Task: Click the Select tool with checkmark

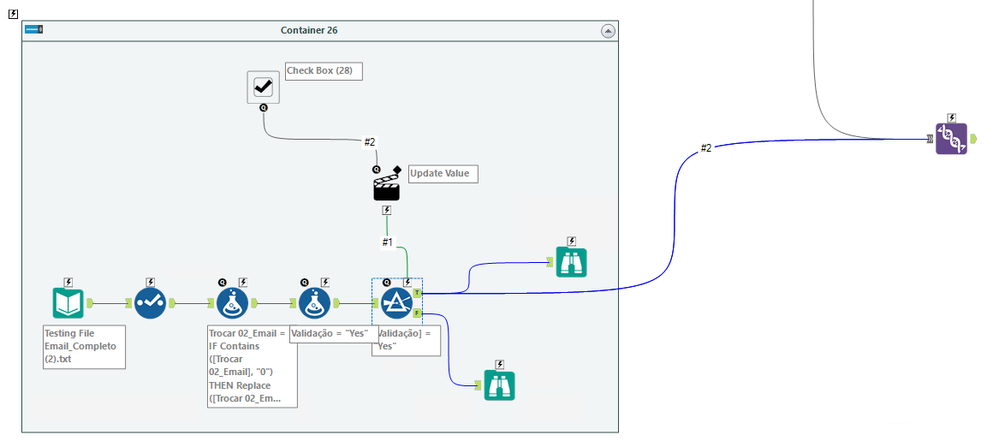Action: click(x=150, y=303)
